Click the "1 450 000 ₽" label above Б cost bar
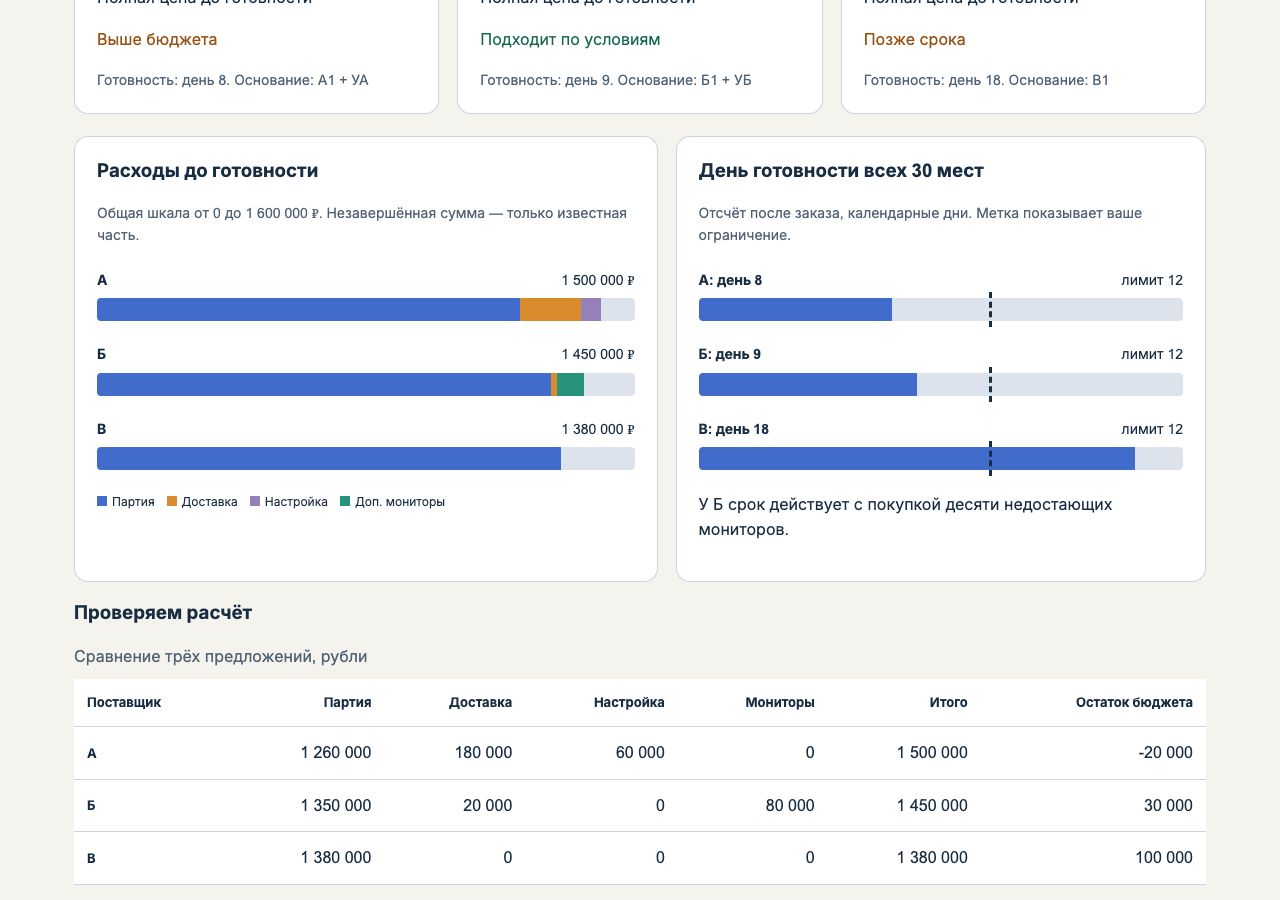1280x900 pixels. 598,354
